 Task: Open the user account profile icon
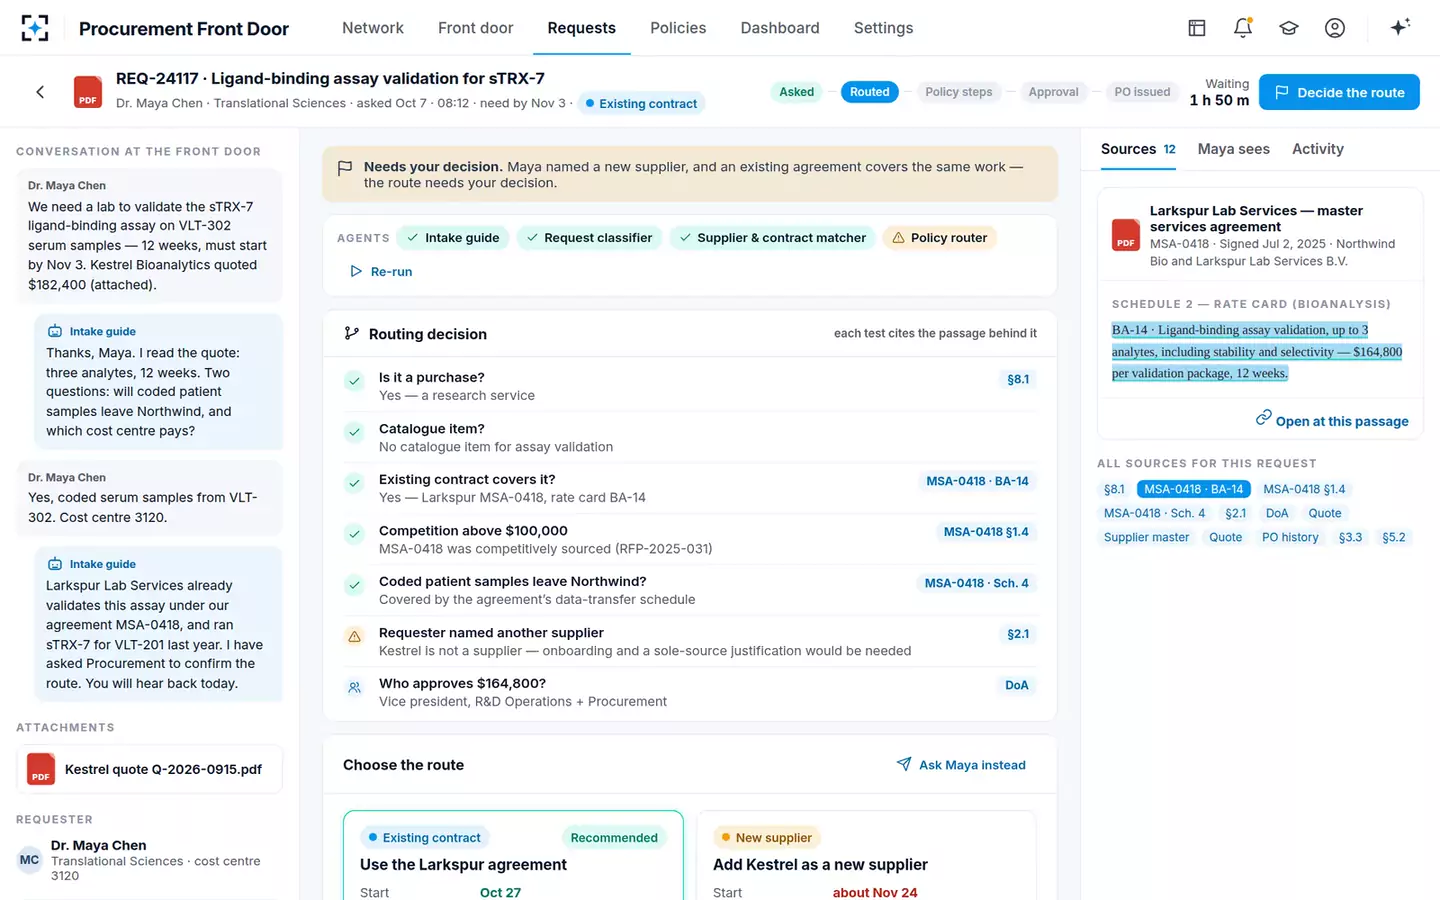point(1335,28)
